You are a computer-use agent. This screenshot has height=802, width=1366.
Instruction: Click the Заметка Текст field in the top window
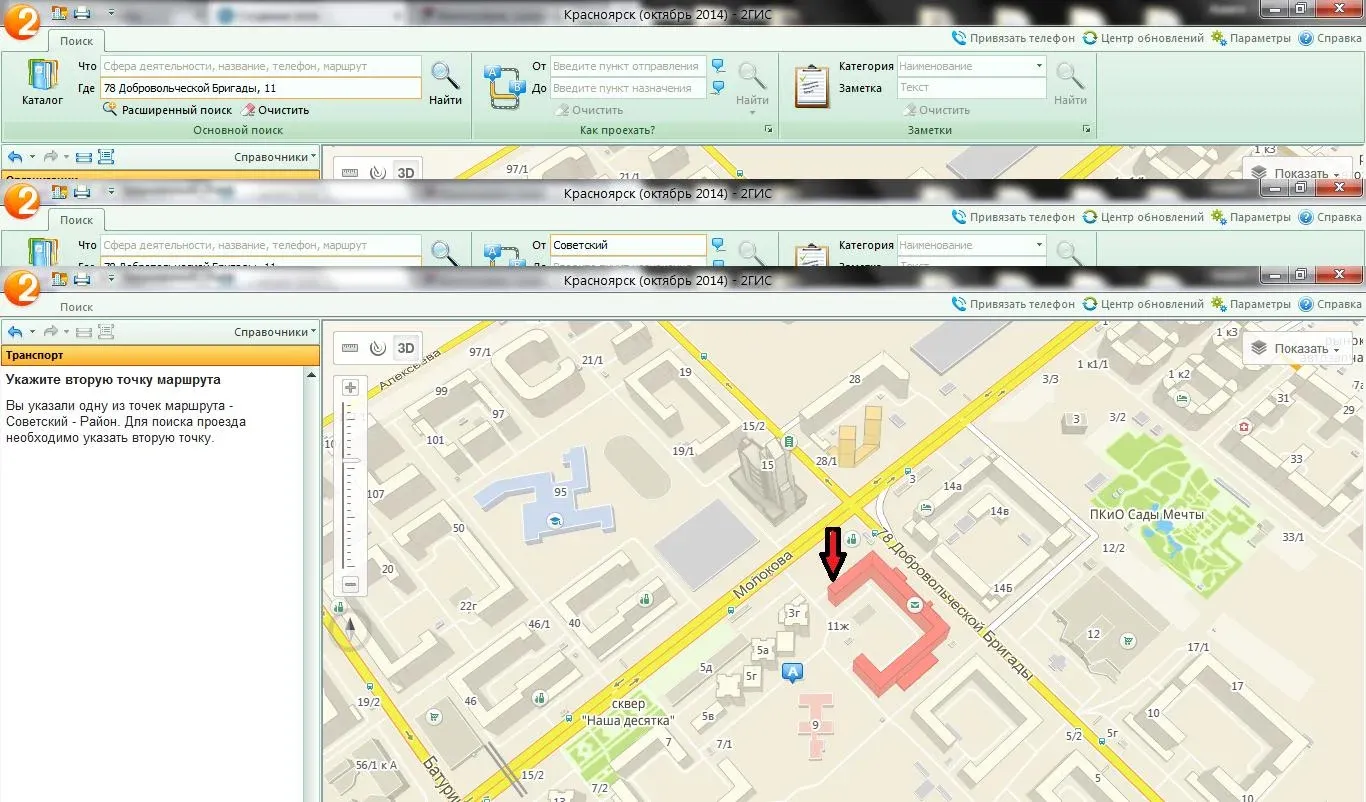point(971,88)
